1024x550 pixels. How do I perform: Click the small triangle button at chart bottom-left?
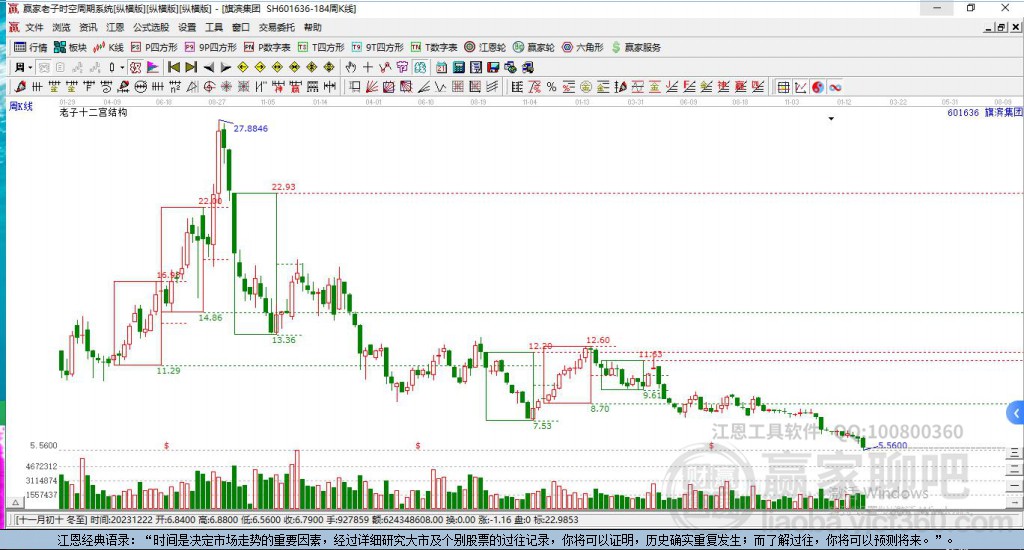point(15,502)
